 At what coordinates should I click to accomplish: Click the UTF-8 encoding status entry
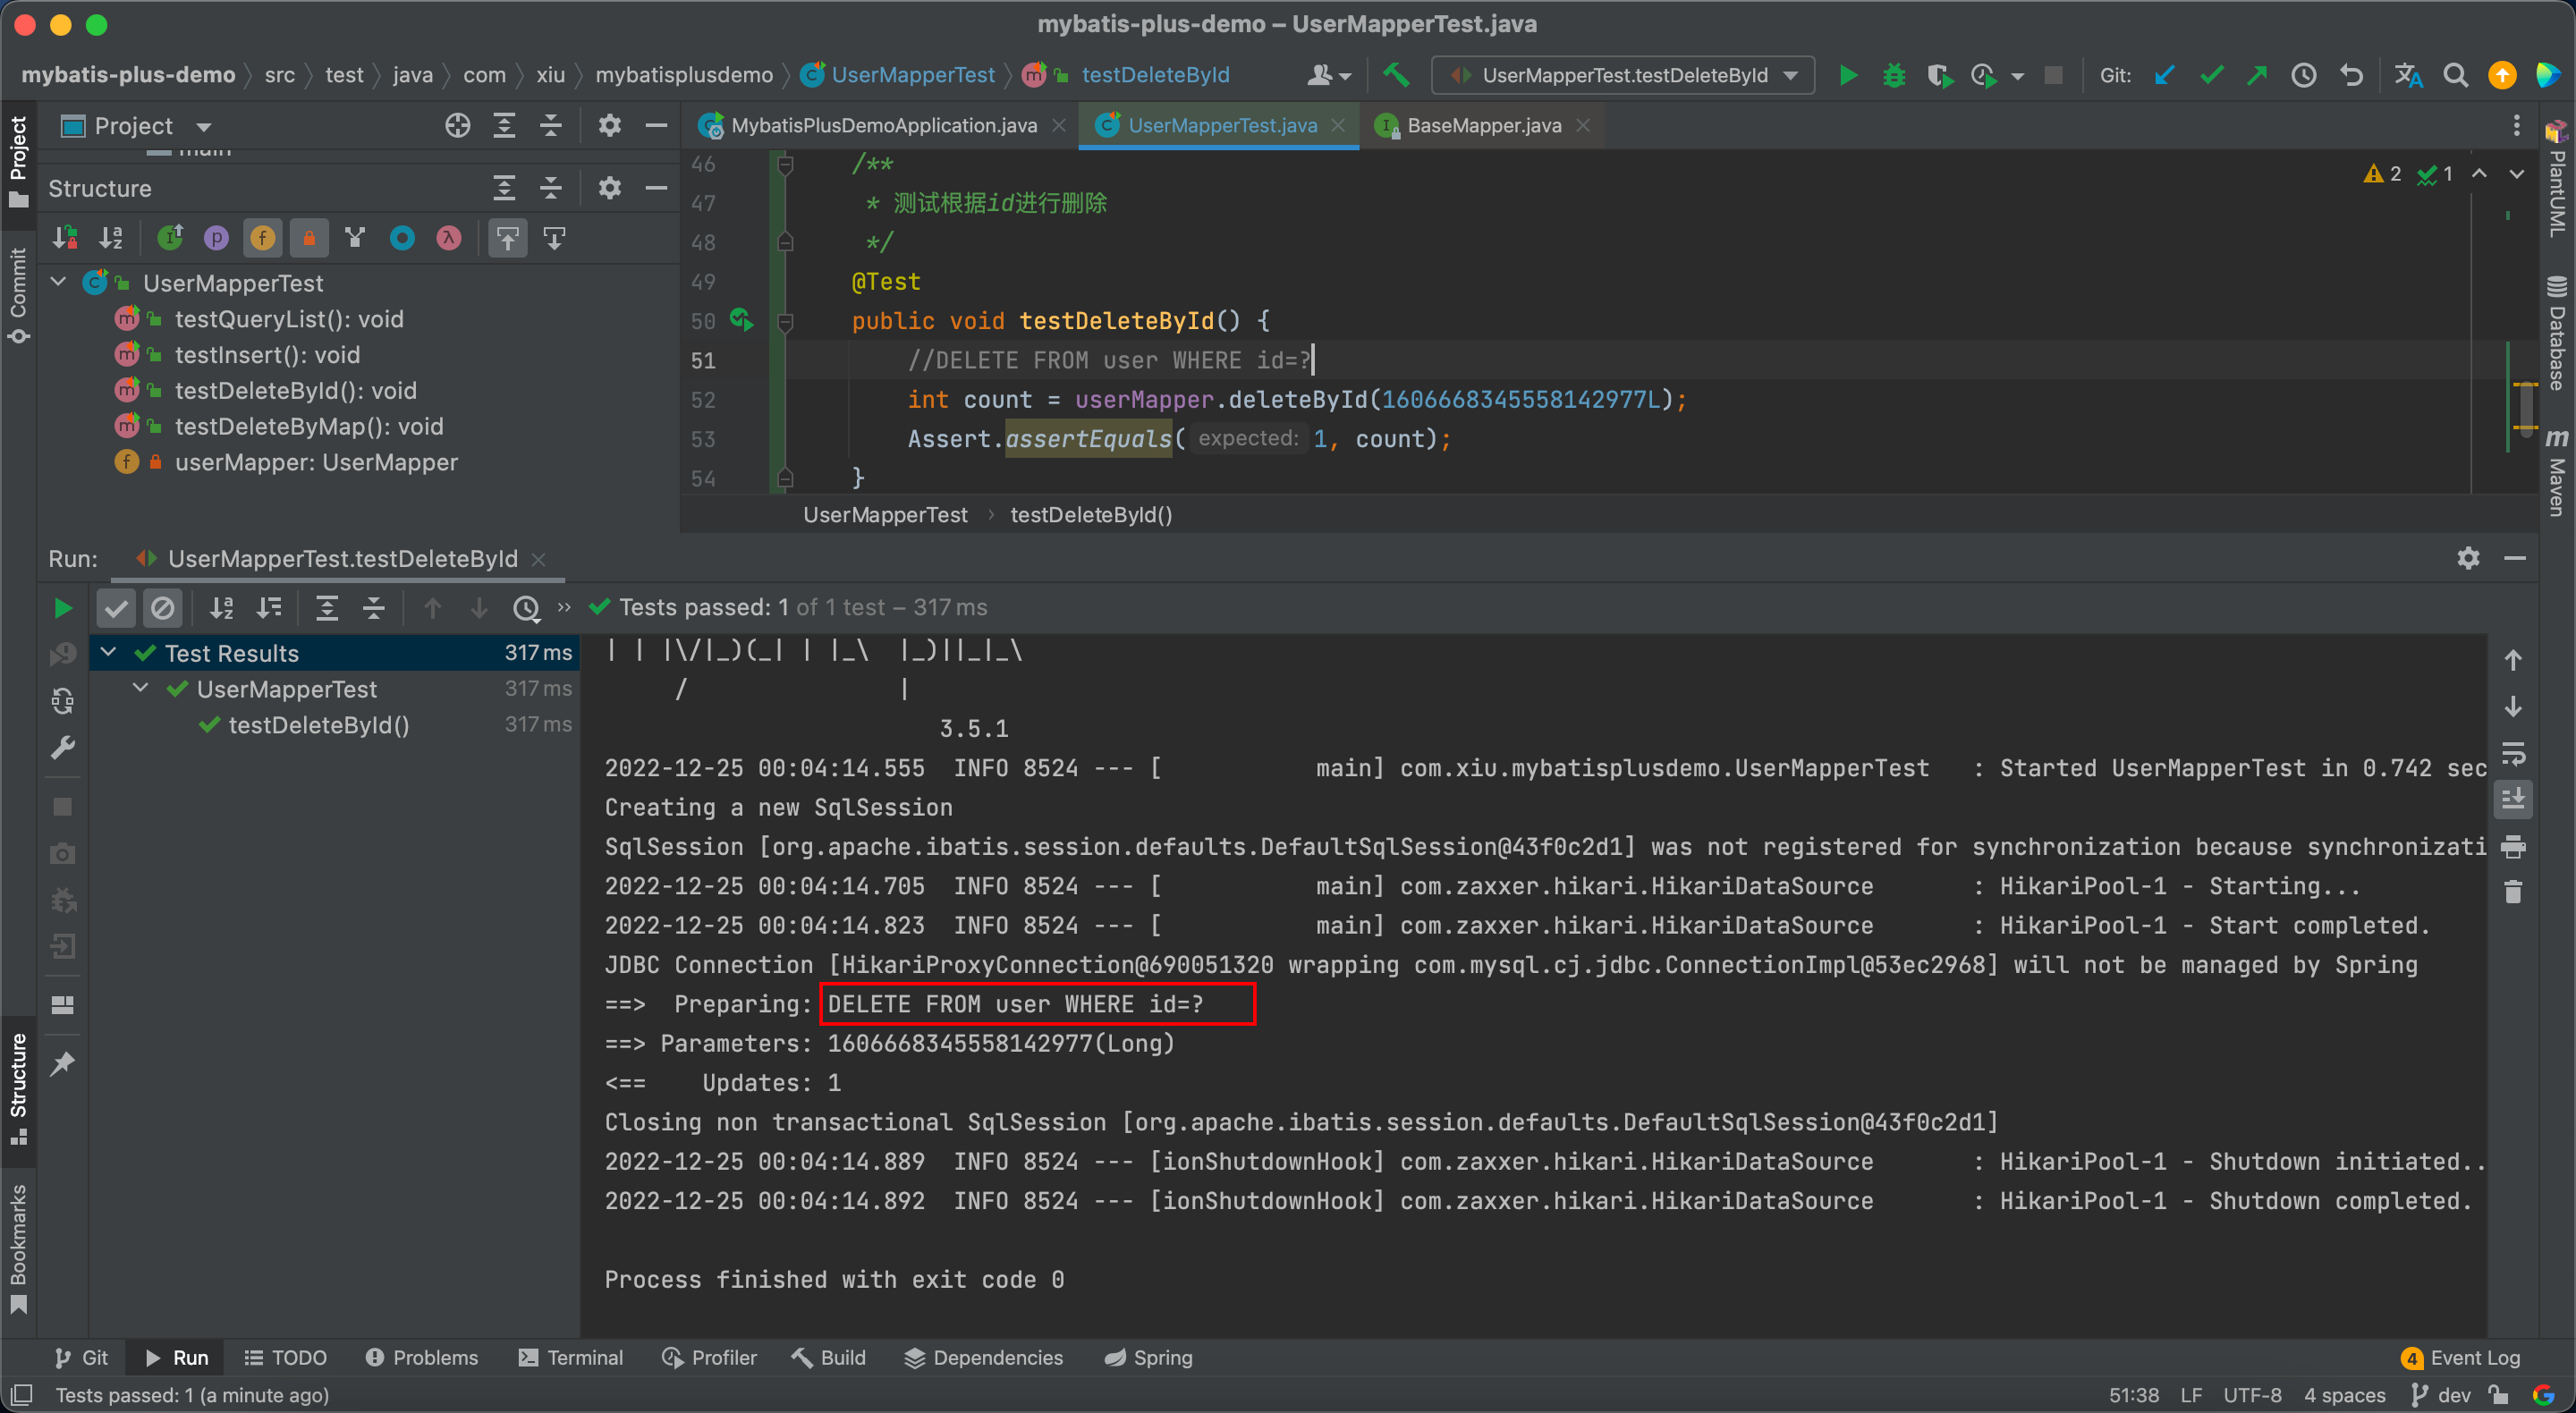click(x=2252, y=1394)
